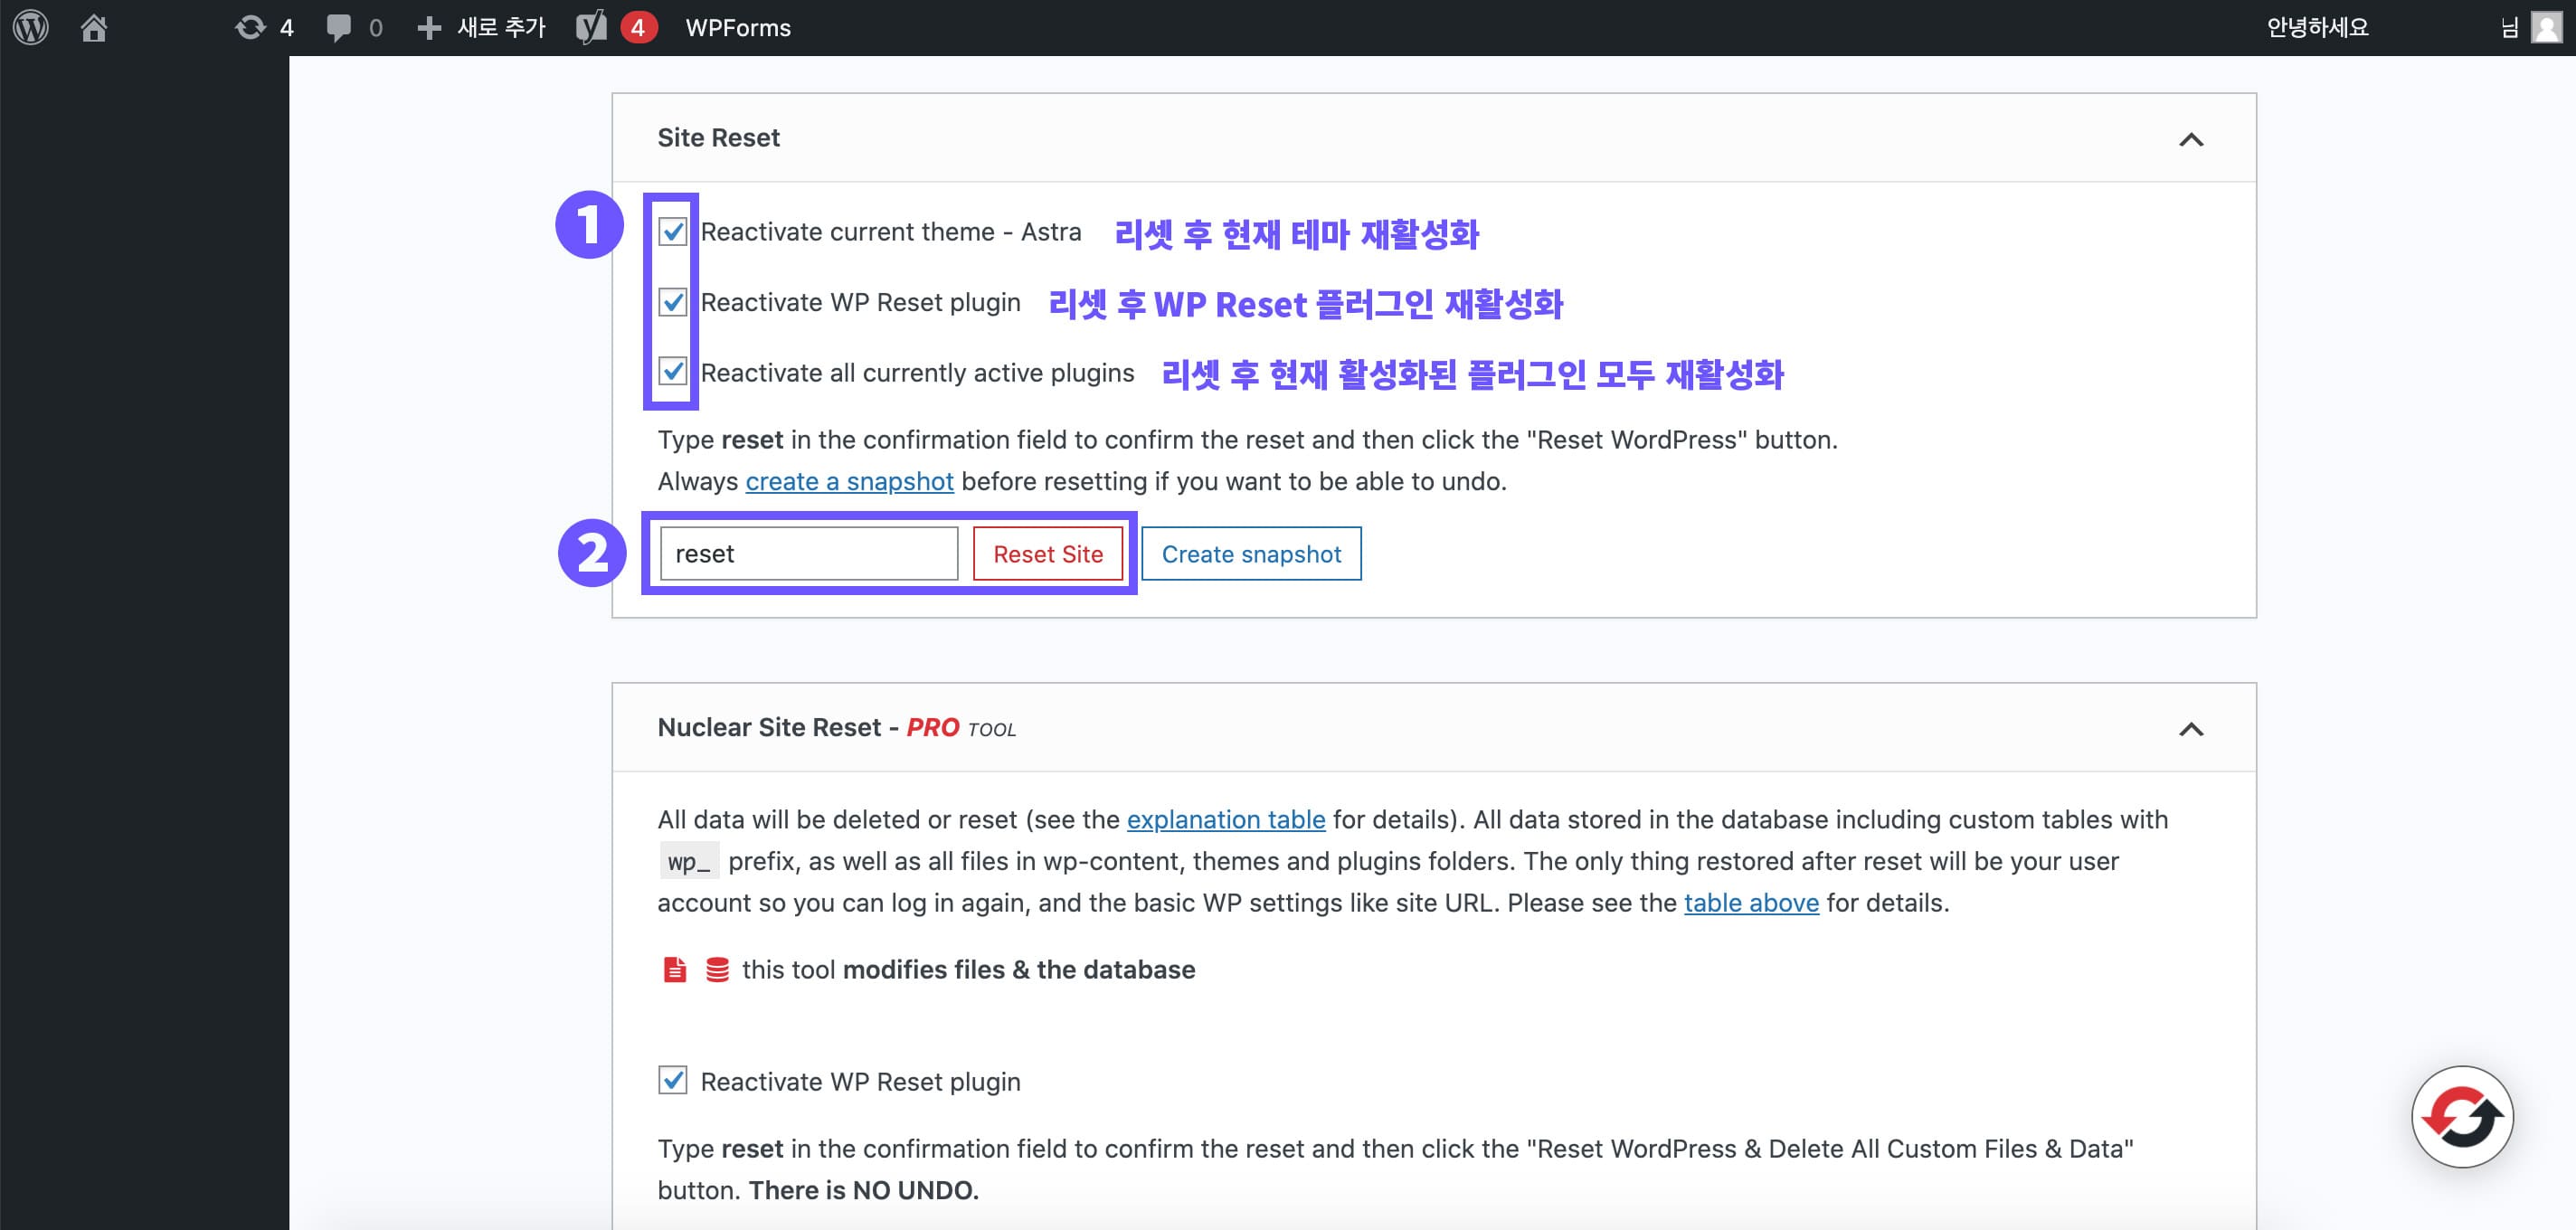This screenshot has width=2576, height=1230.
Task: Toggle Nuclear section's Reactivate WP Reset plugin
Action: [672, 1081]
